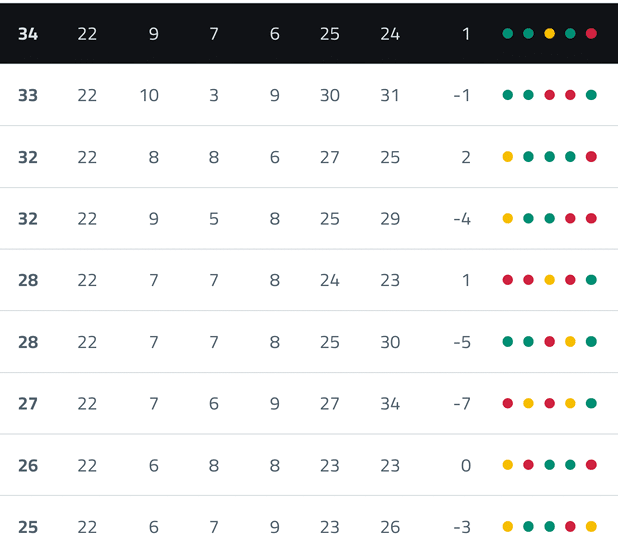Viewport: 618px width, 543px height.
Task: Click the last green form dot in the 33-point row
Action: click(x=591, y=96)
